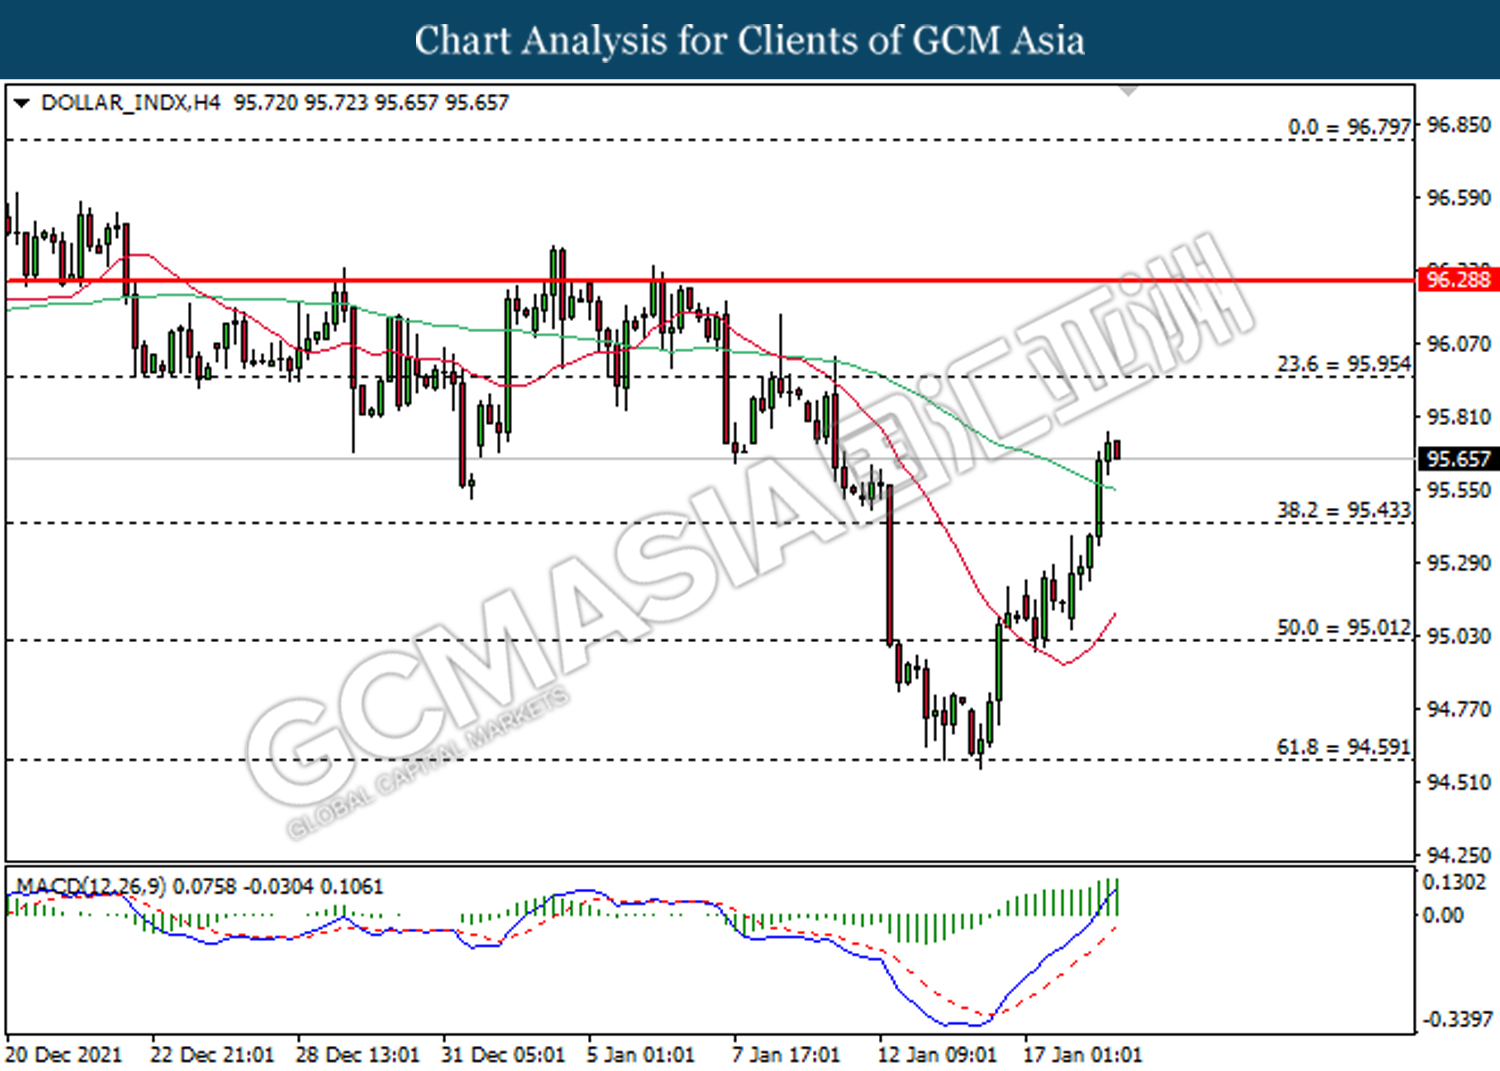This screenshot has height=1071, width=1500.
Task: Select the 38.2 = 95.433 Fibonacci label
Action: pyautogui.click(x=1344, y=510)
